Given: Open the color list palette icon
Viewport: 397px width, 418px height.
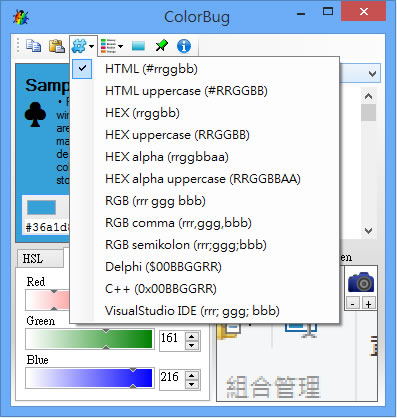Looking at the screenshot, I should click(108, 46).
